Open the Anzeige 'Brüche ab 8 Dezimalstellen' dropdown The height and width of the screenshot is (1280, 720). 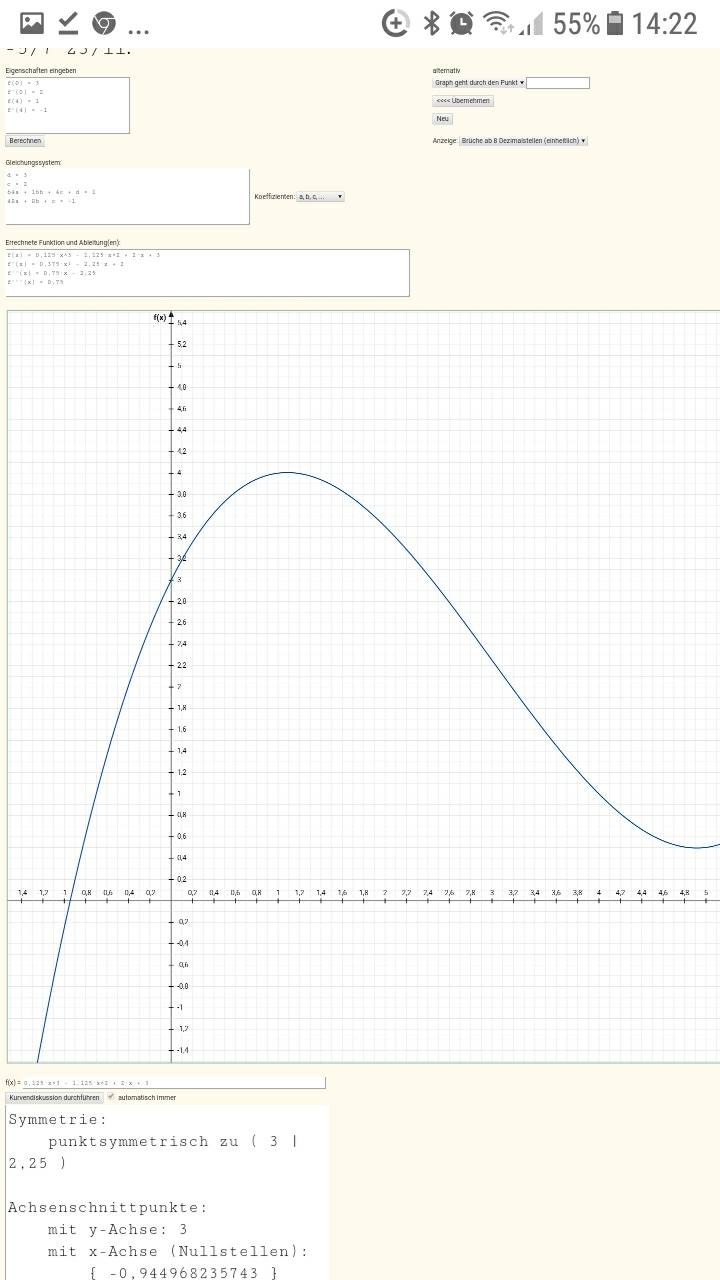click(524, 141)
